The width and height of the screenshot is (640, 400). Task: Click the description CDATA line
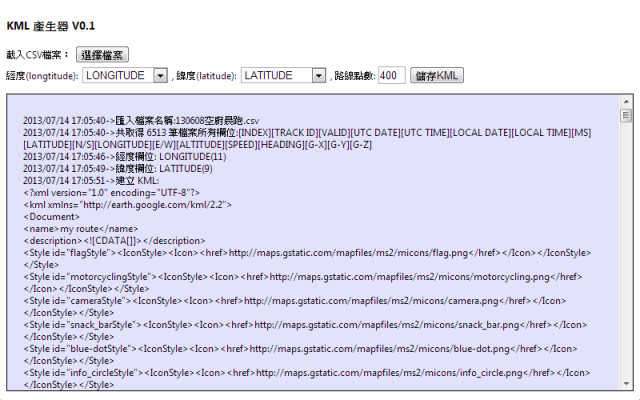point(114,241)
